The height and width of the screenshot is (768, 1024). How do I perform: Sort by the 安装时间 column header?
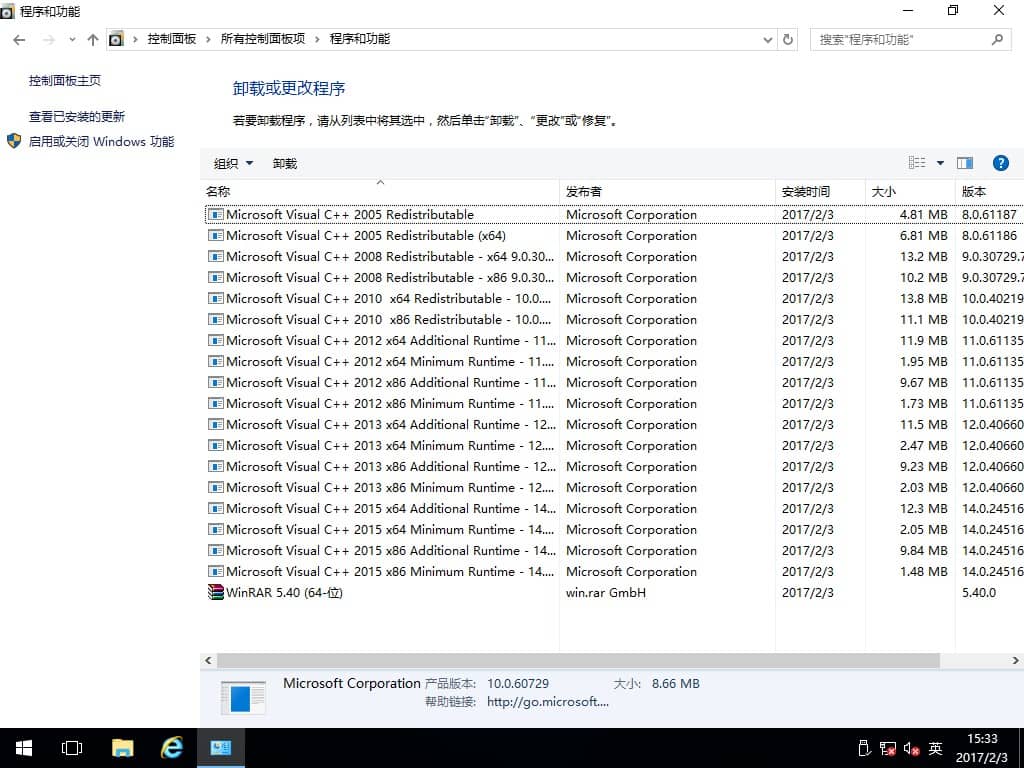820,191
